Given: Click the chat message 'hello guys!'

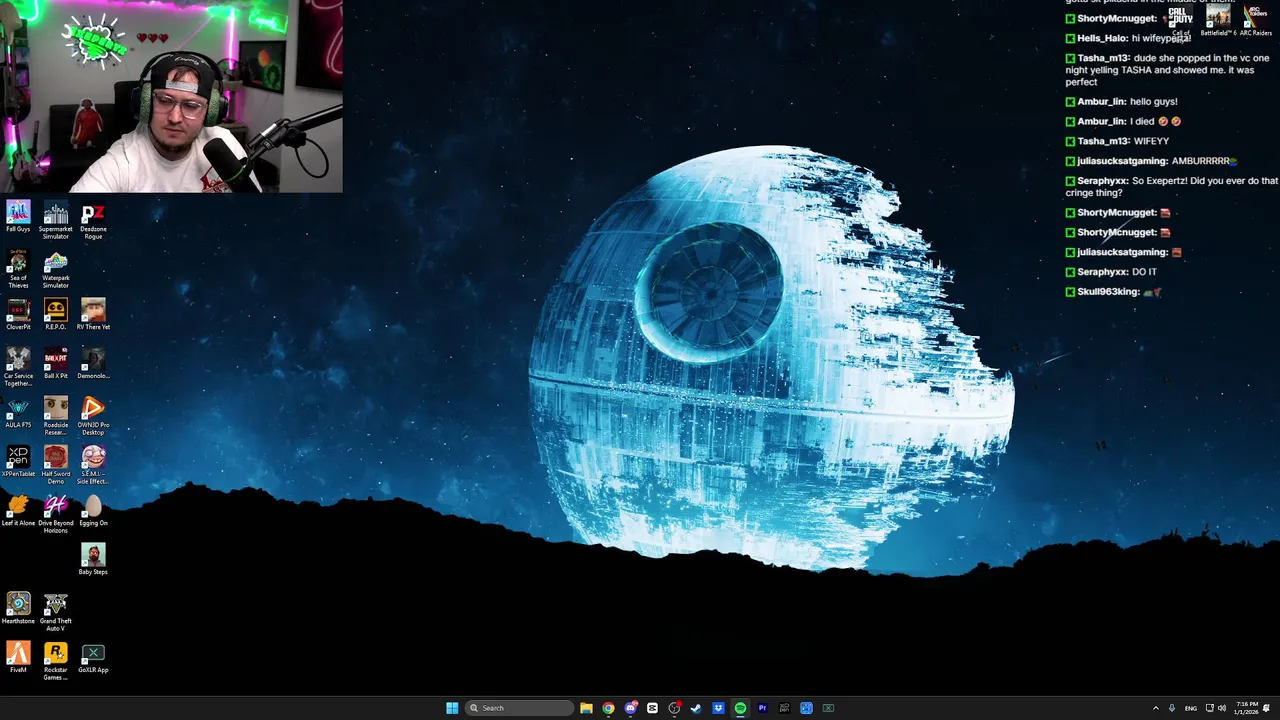Looking at the screenshot, I should (1154, 102).
